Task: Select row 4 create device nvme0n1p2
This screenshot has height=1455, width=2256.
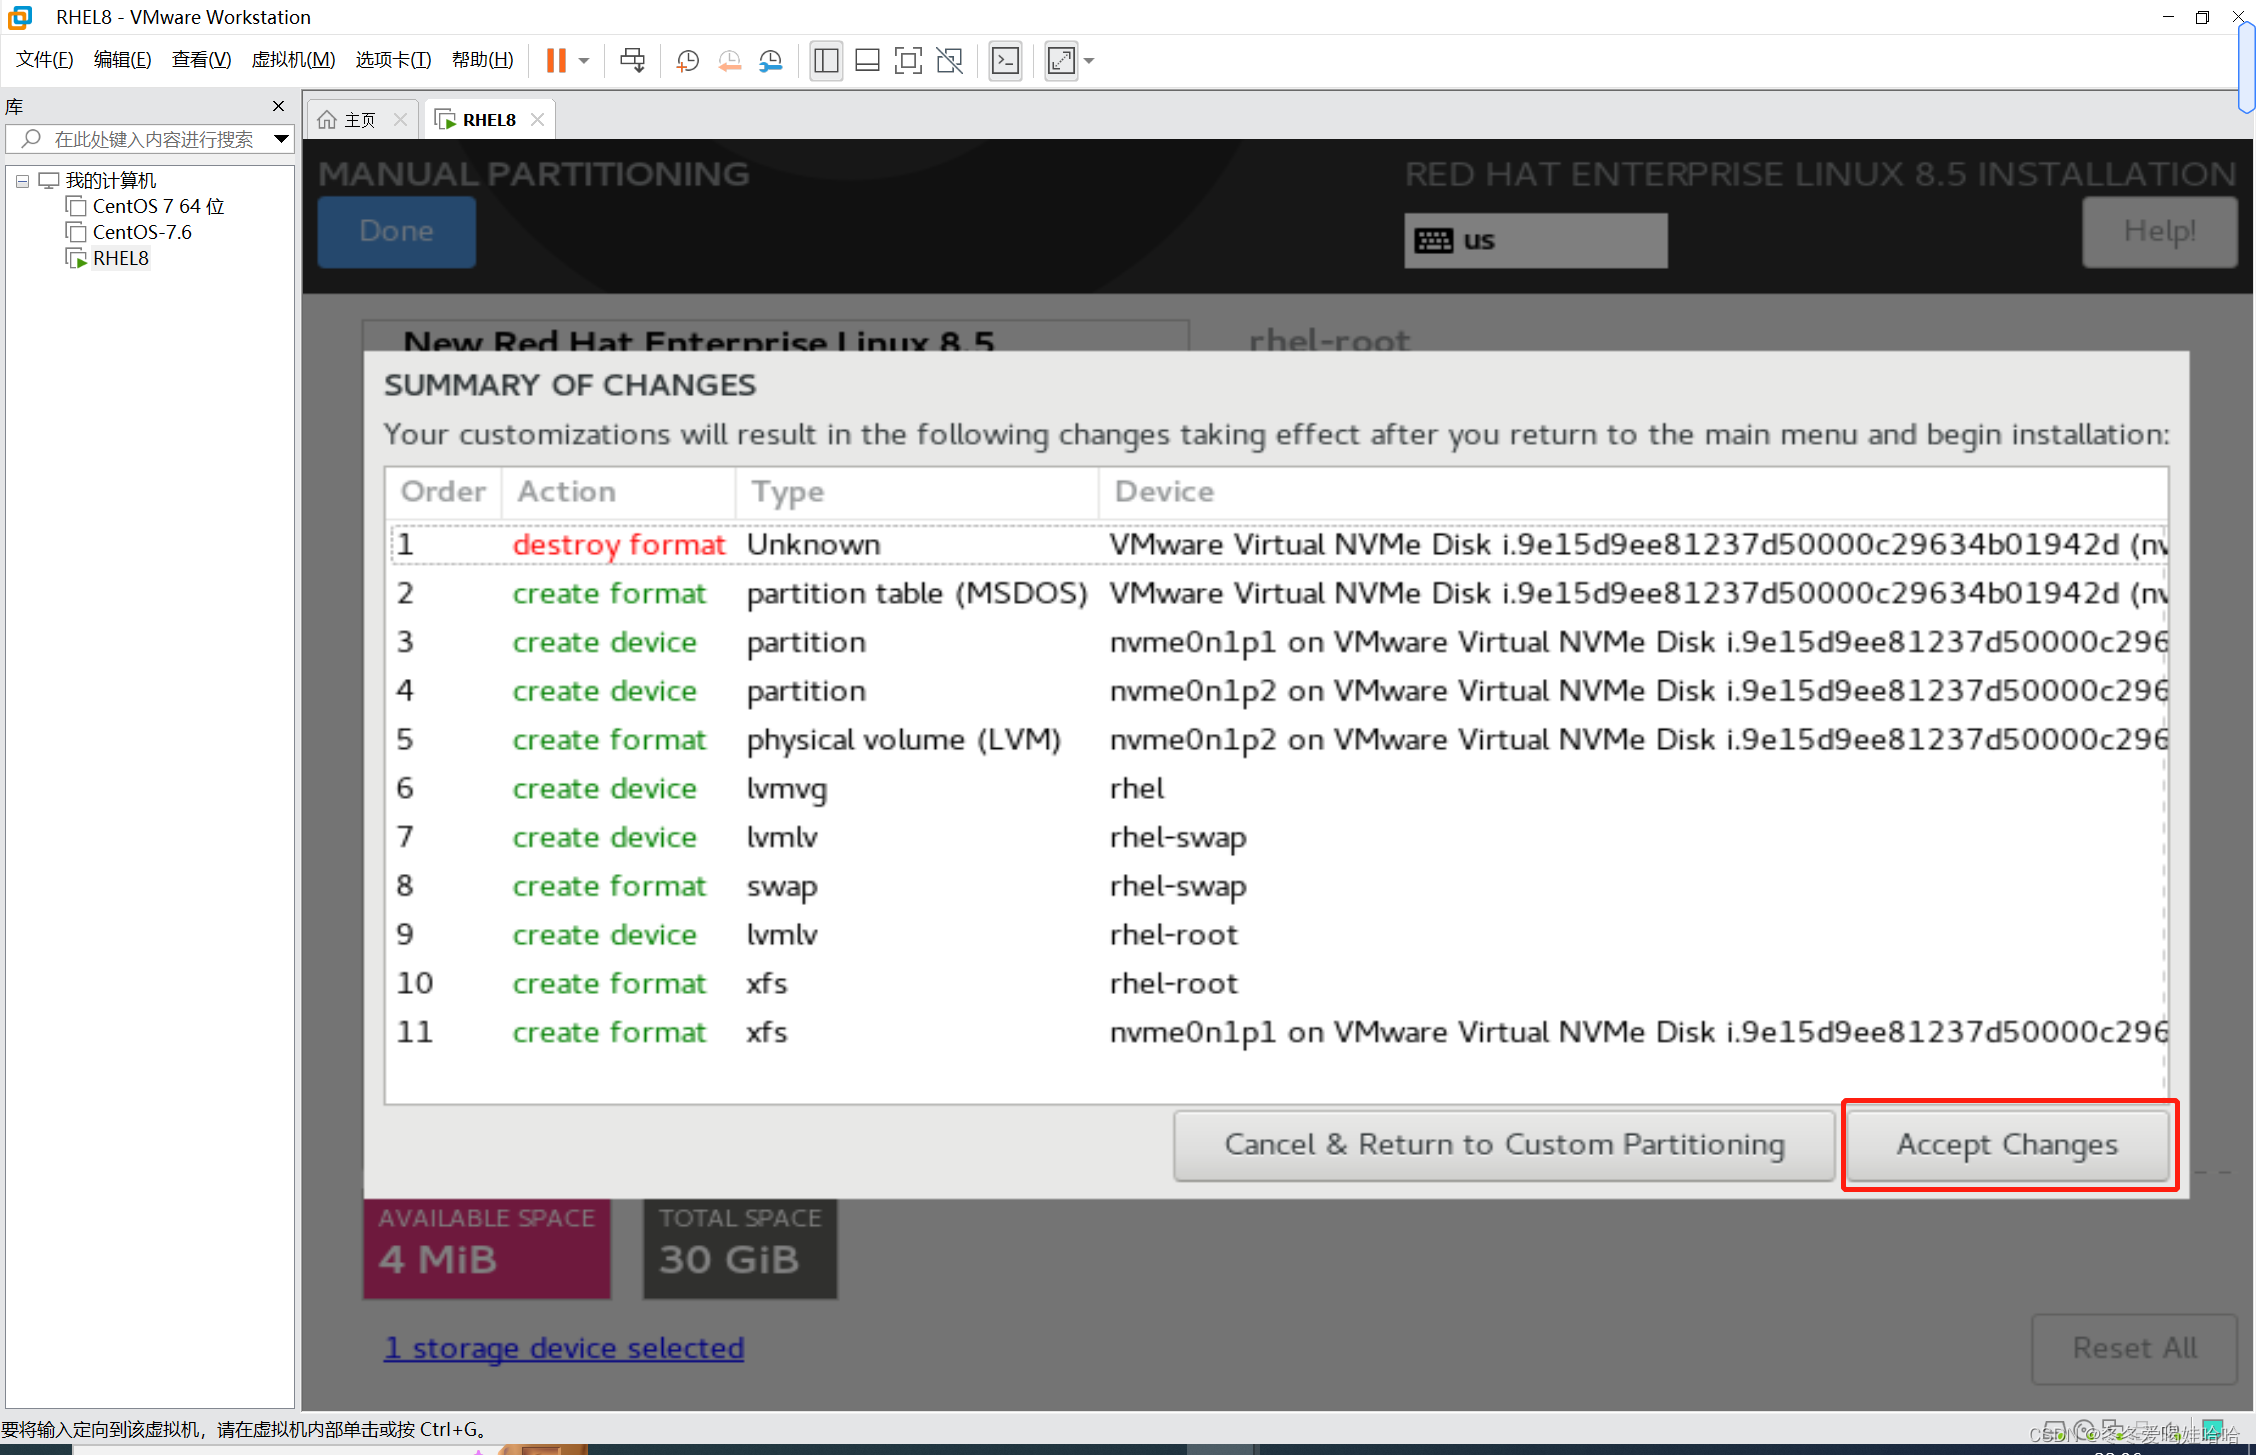Action: (x=1277, y=691)
